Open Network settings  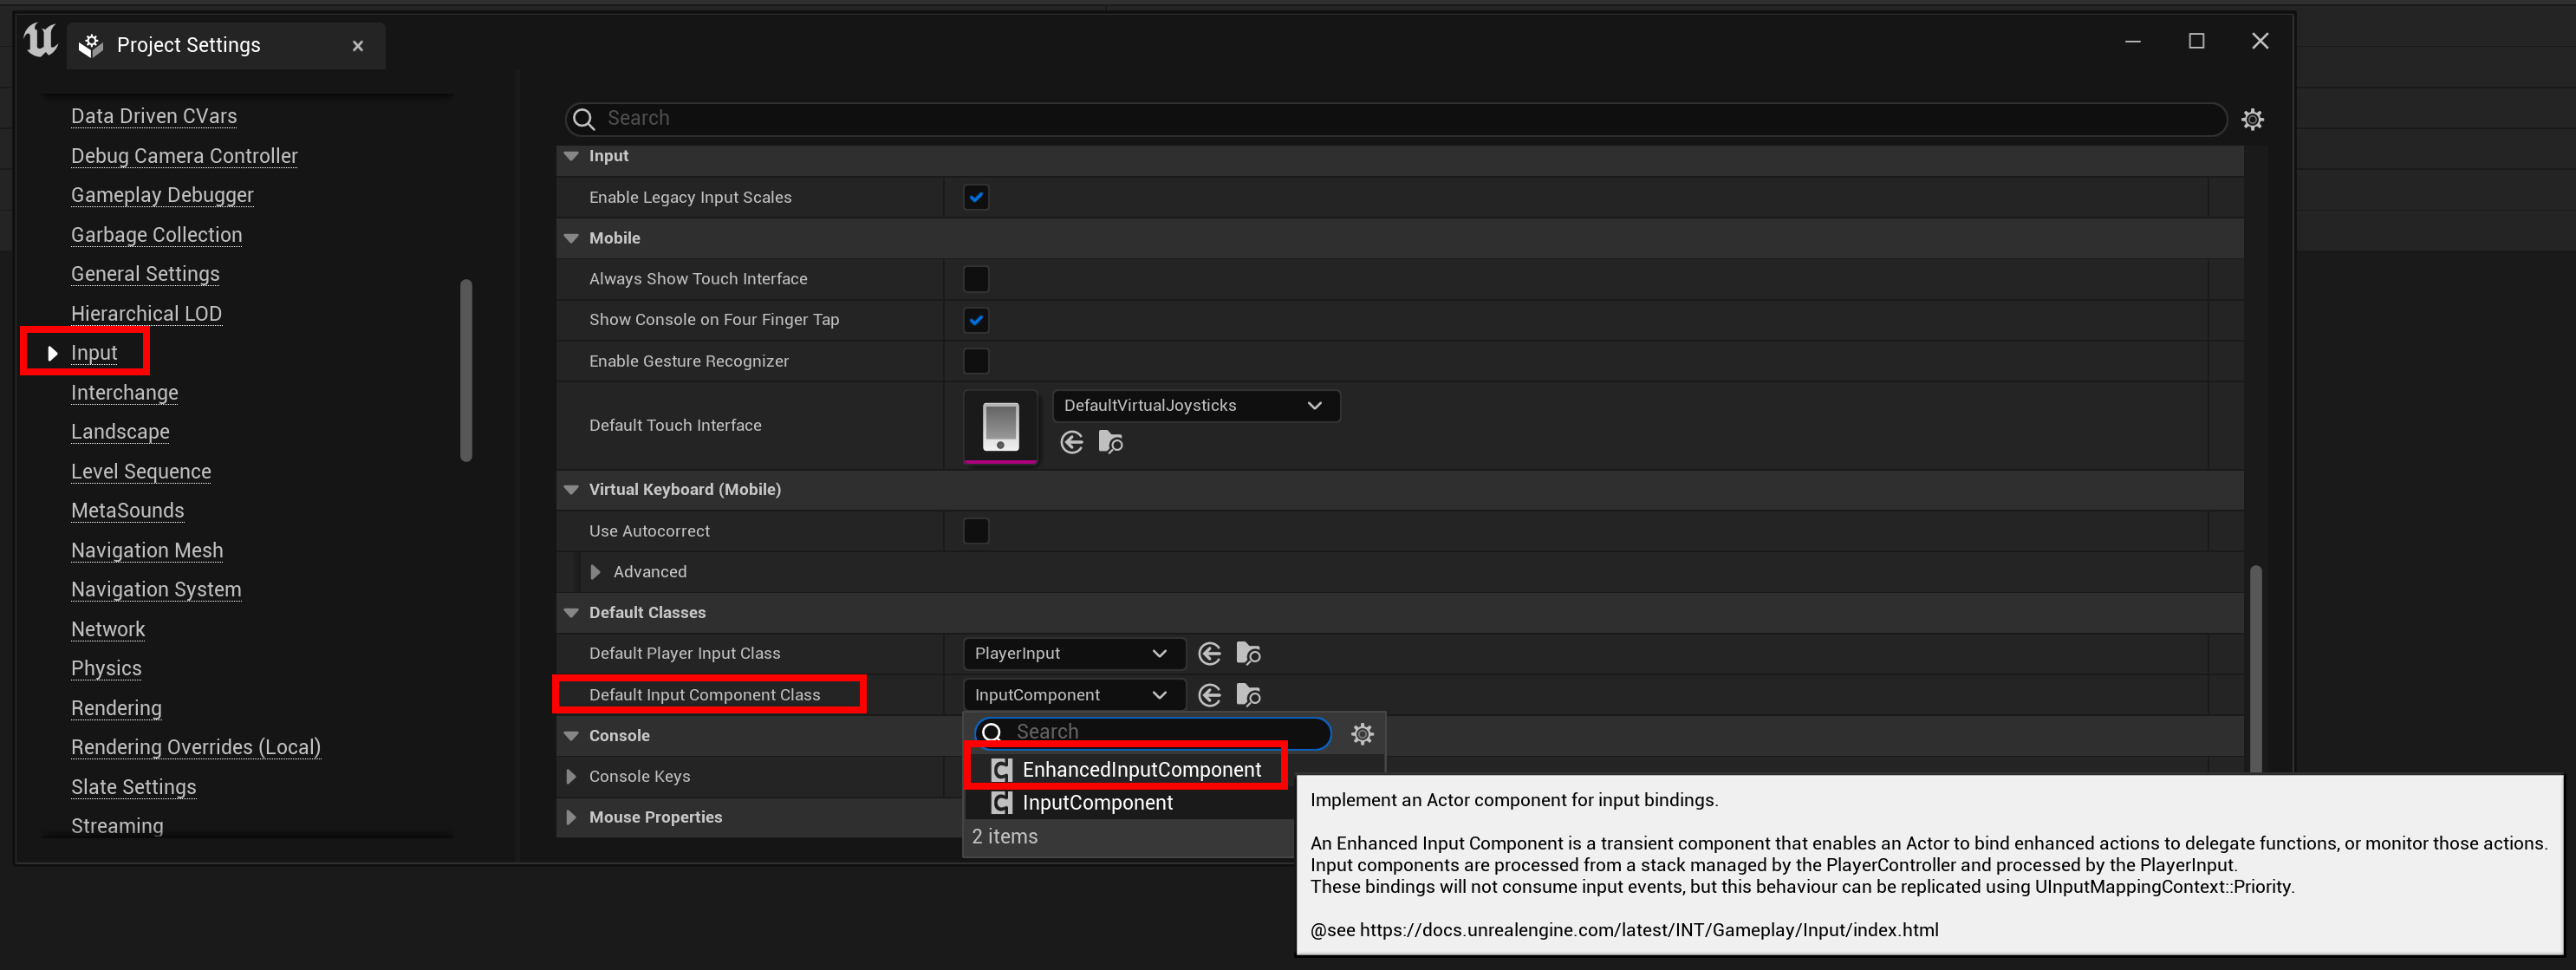point(108,630)
